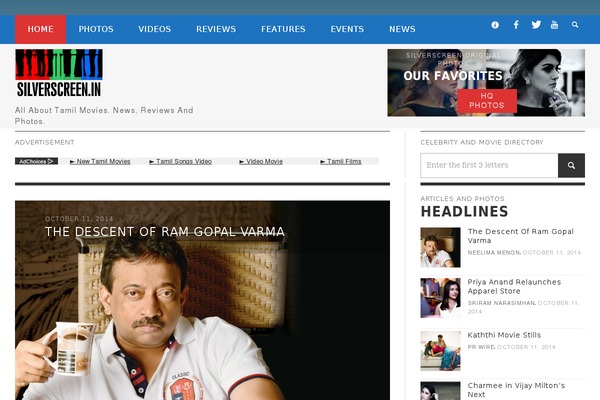The image size is (600, 400).
Task: Focus the 'Enter the first 3 letters' field
Action: click(x=489, y=165)
